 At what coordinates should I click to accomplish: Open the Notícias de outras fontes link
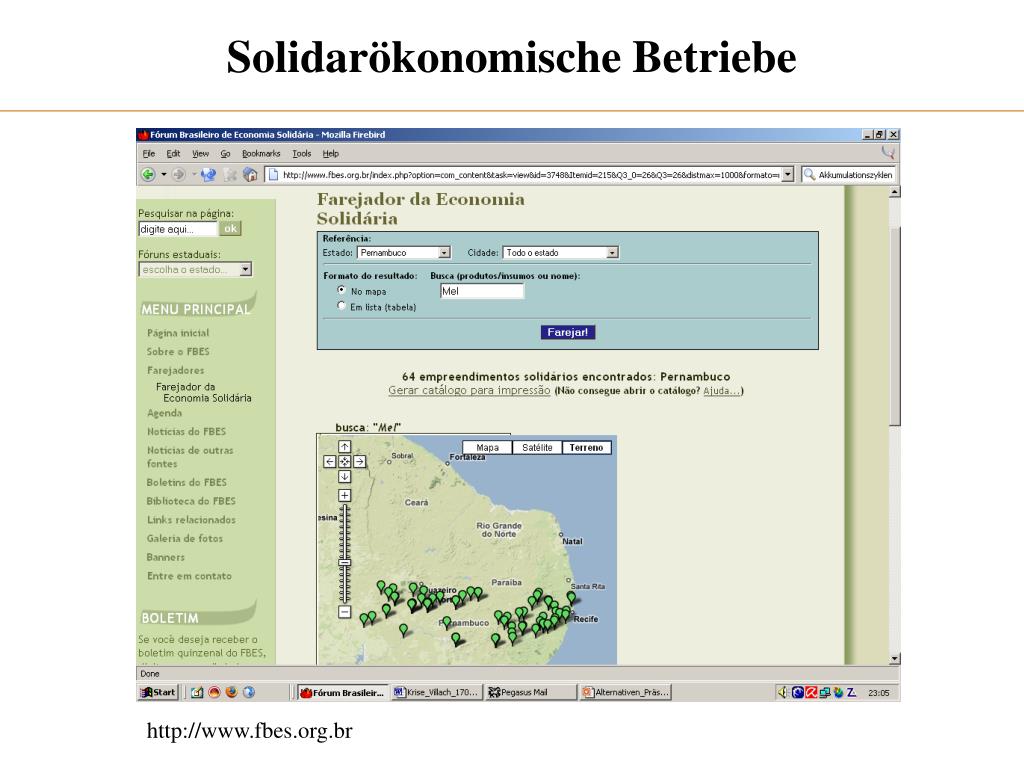pyautogui.click(x=190, y=456)
